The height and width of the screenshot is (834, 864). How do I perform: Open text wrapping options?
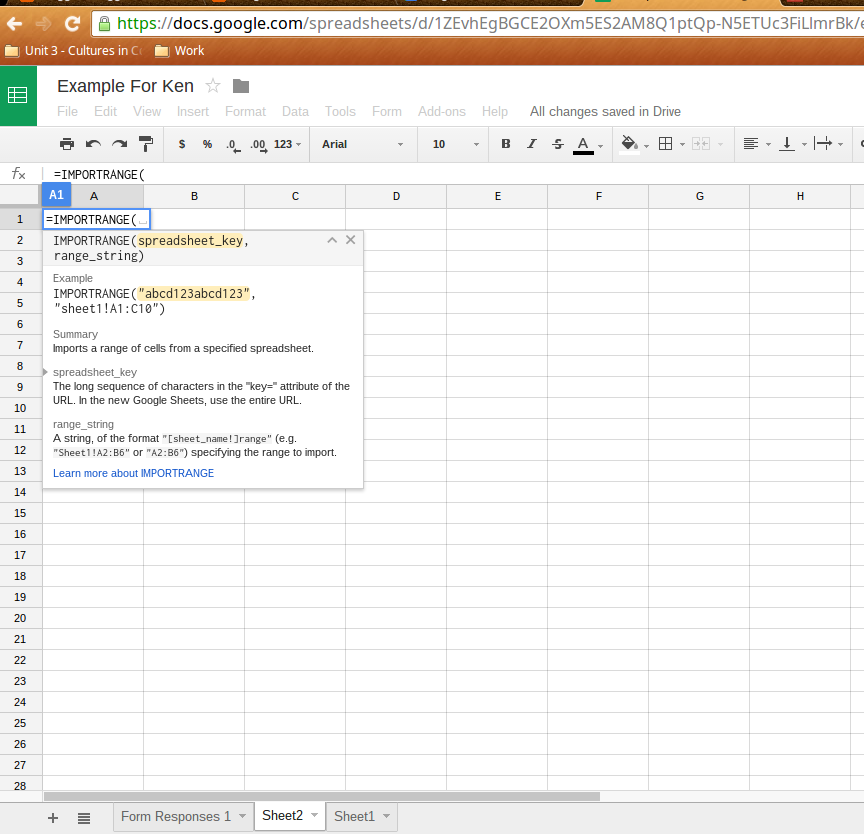828,144
